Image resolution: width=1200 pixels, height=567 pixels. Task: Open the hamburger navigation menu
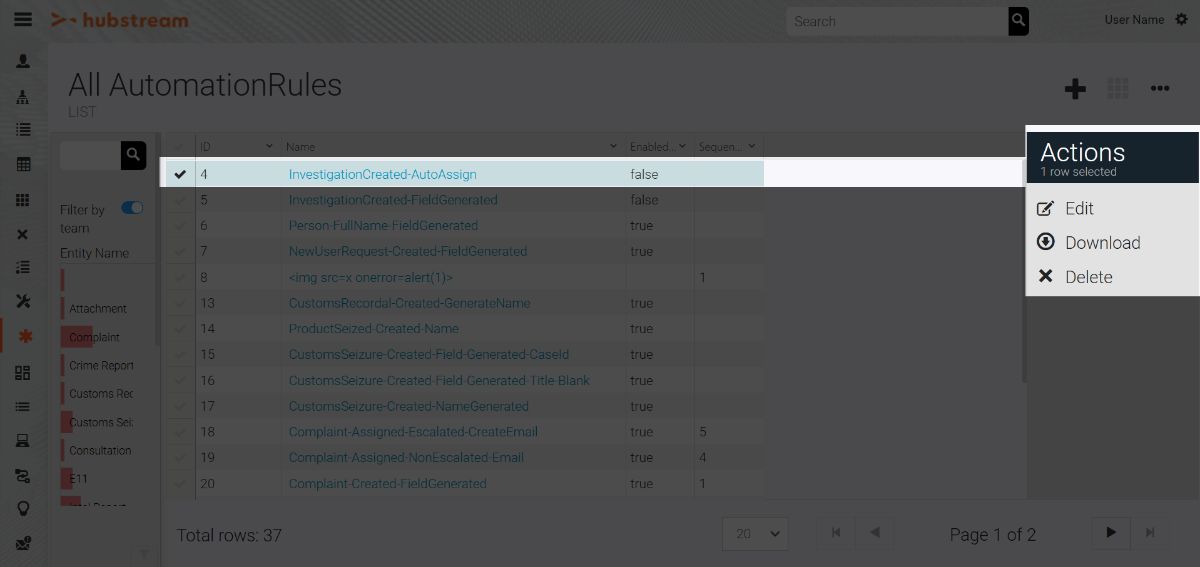click(22, 20)
